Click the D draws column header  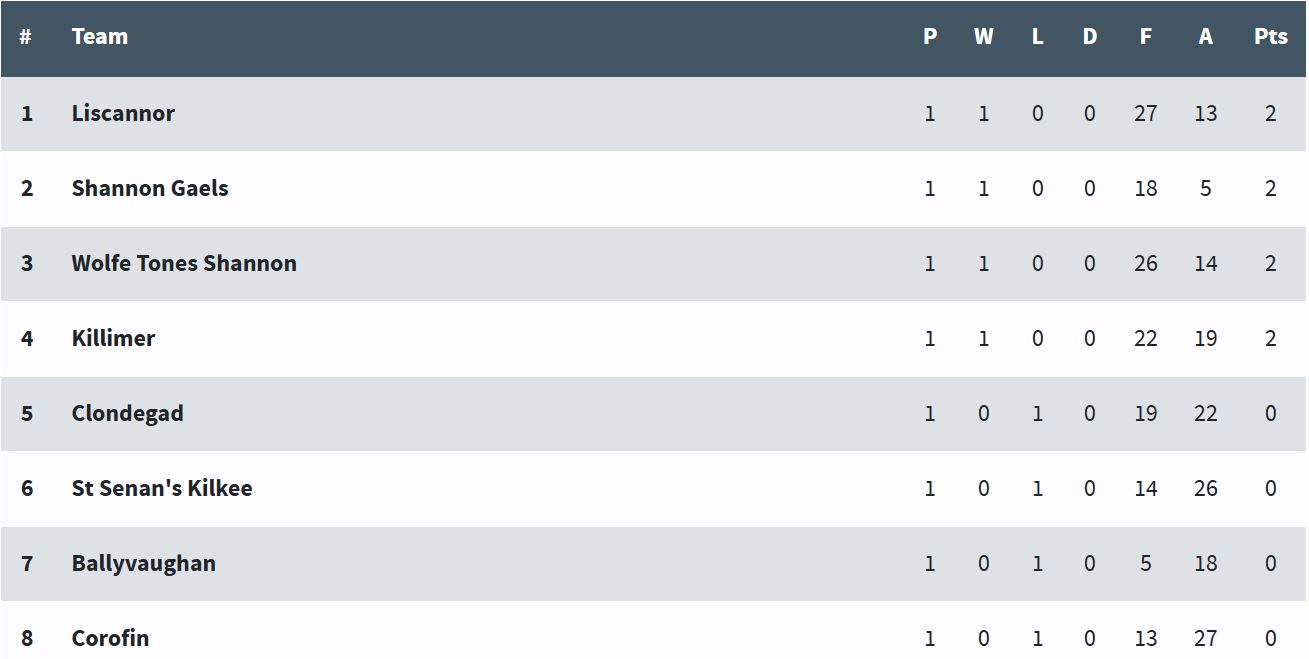(x=1090, y=37)
